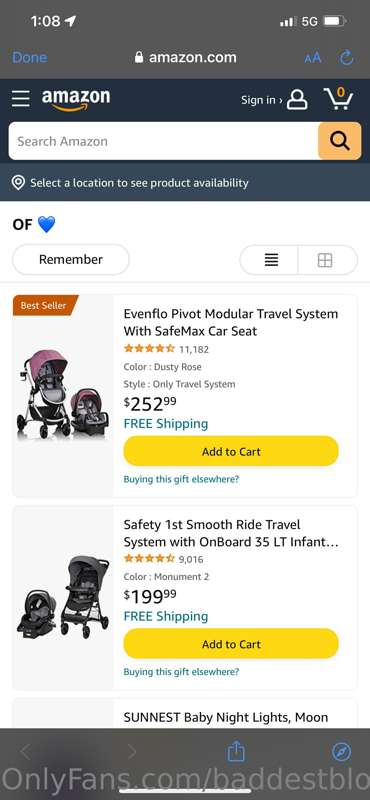This screenshot has height=800, width=370.
Task: Tap the account profile icon
Action: pos(297,100)
